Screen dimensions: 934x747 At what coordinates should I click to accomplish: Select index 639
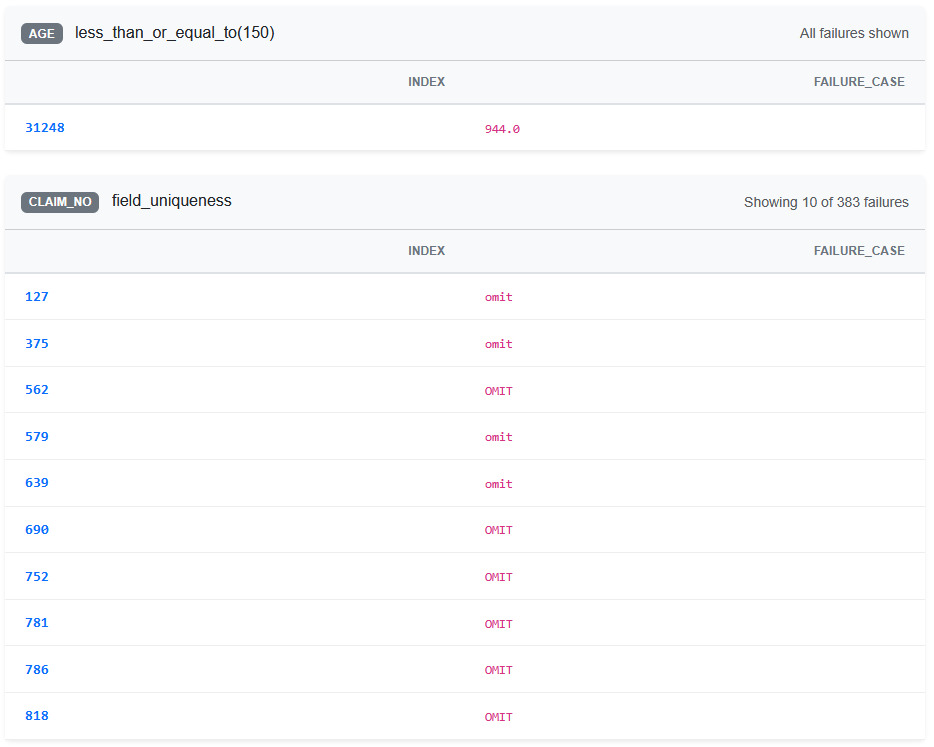coord(37,483)
